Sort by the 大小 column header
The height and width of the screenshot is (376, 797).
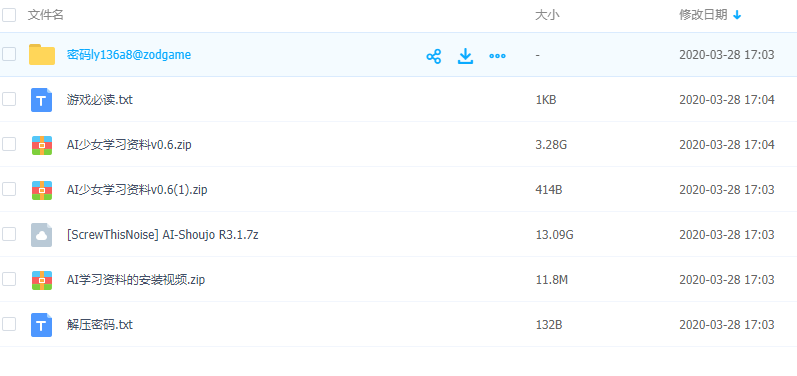[x=547, y=15]
